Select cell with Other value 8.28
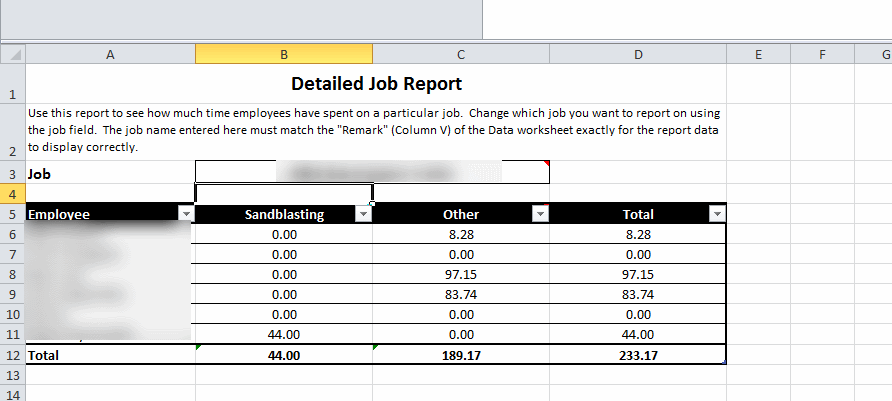 (x=461, y=234)
